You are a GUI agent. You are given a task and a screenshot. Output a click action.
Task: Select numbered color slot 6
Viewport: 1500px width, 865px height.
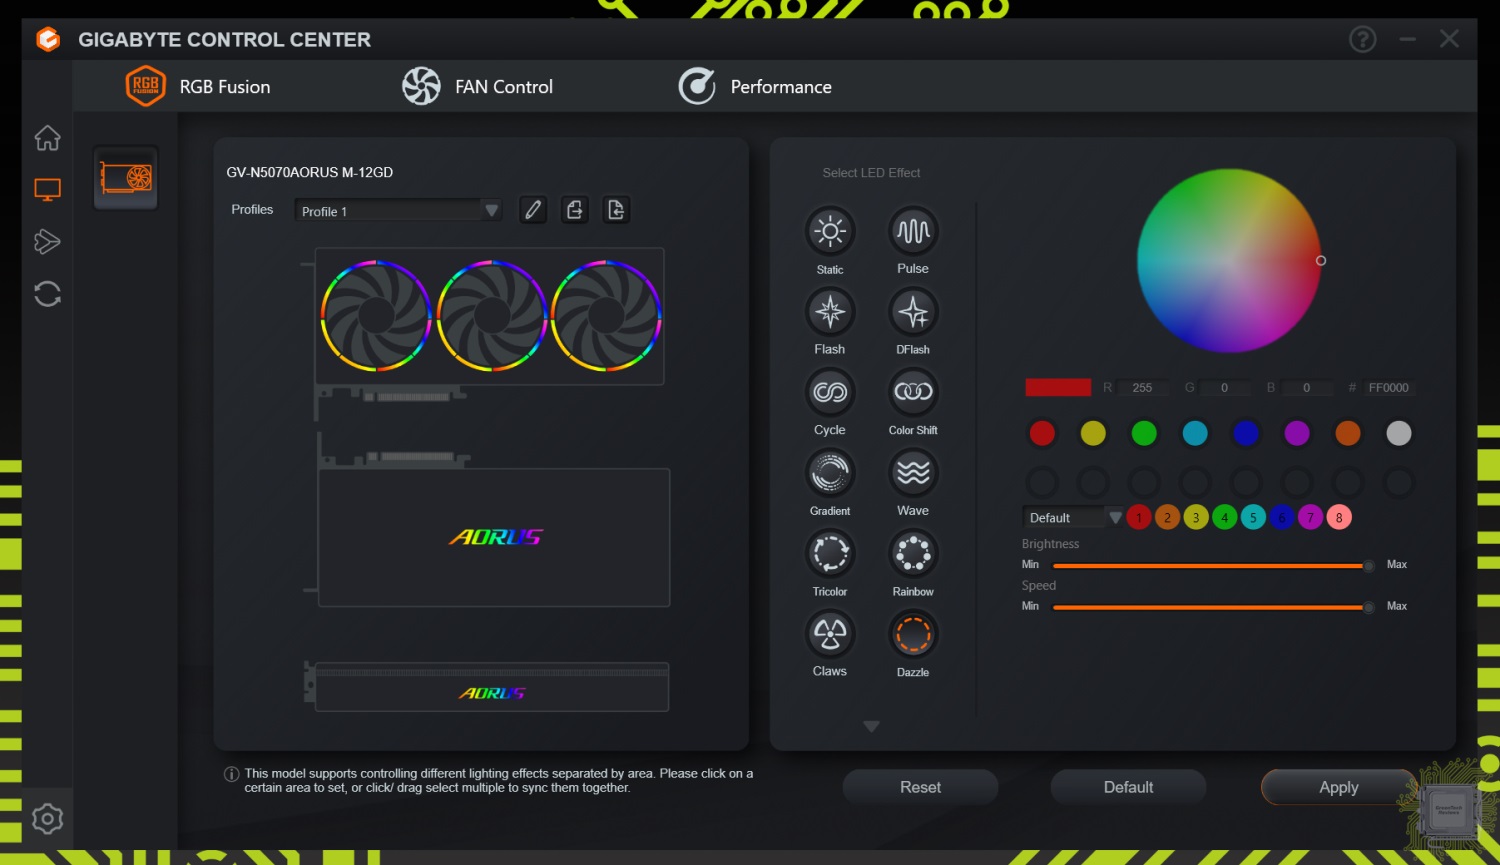pos(1282,517)
